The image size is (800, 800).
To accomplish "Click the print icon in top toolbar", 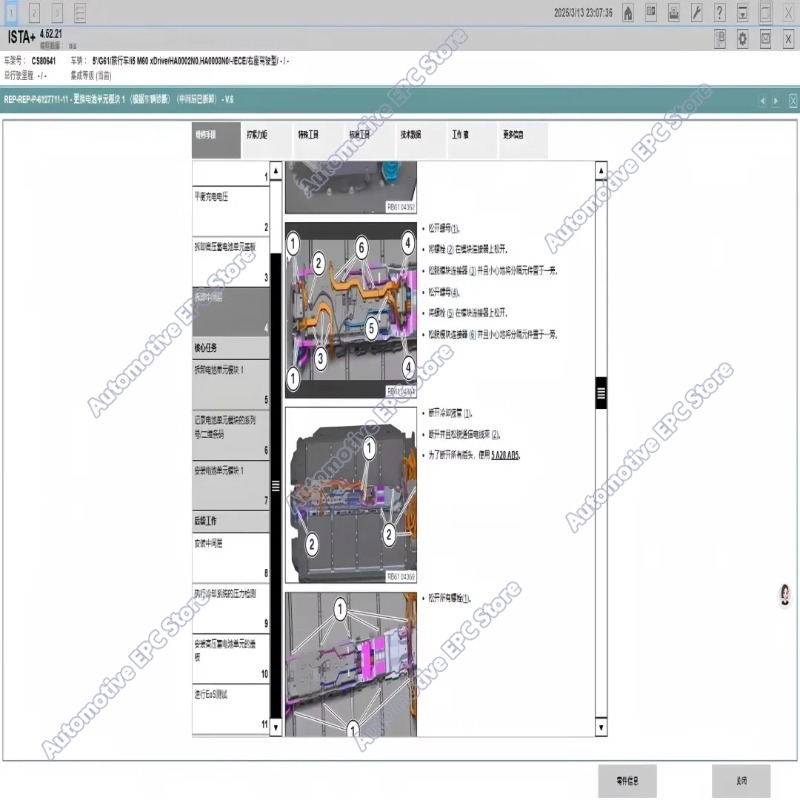I will tap(673, 13).
